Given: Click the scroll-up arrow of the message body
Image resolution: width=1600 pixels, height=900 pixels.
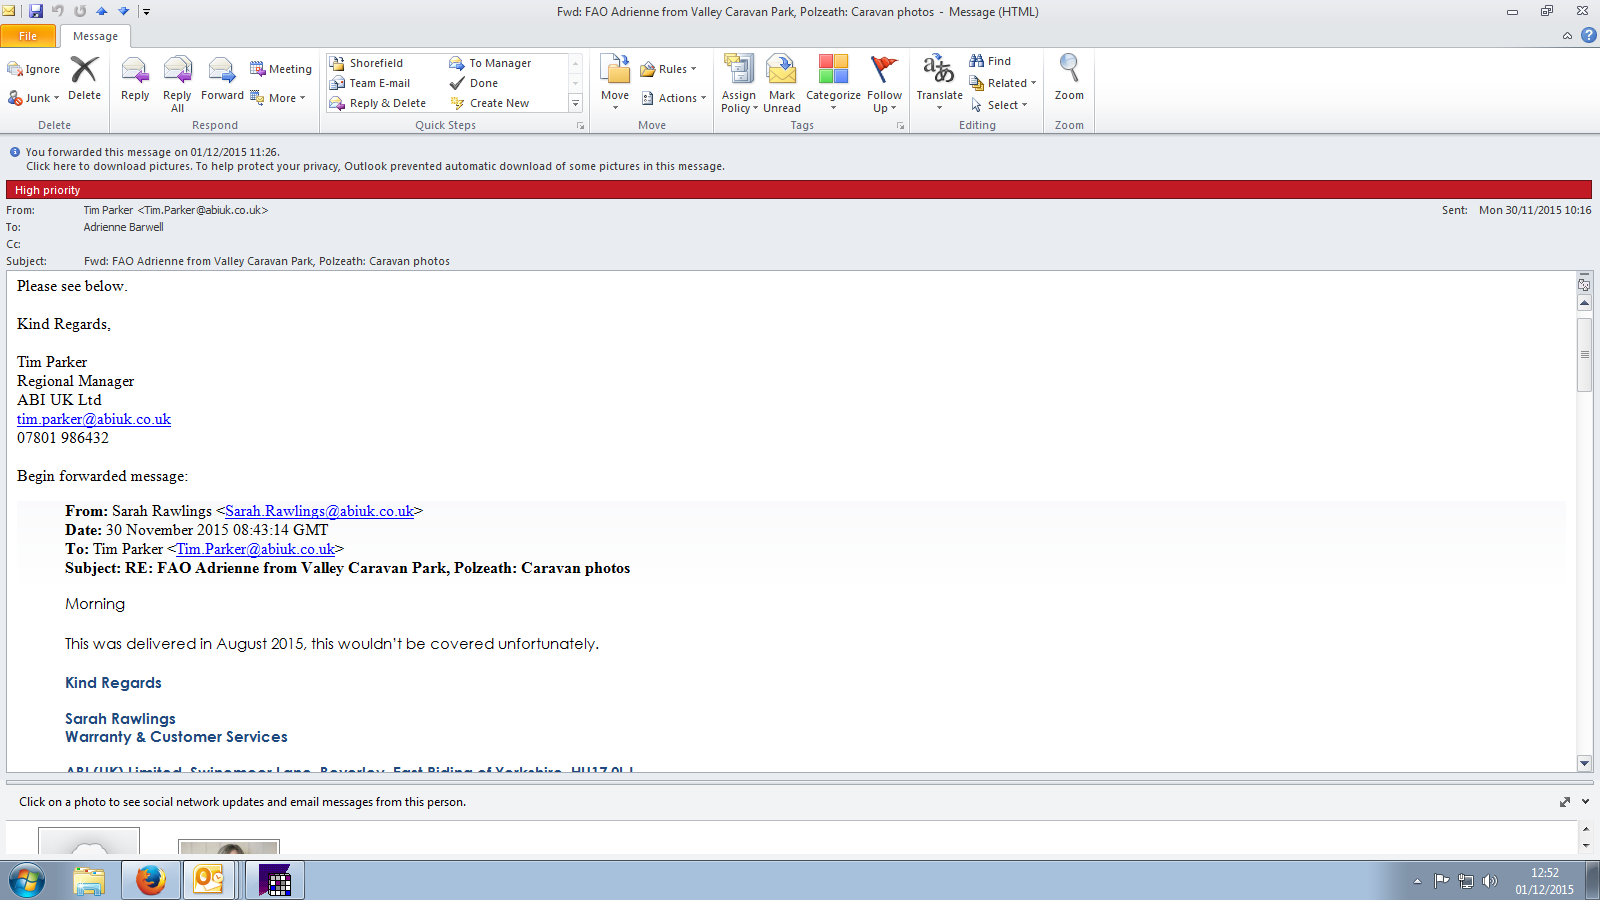Looking at the screenshot, I should (x=1584, y=303).
